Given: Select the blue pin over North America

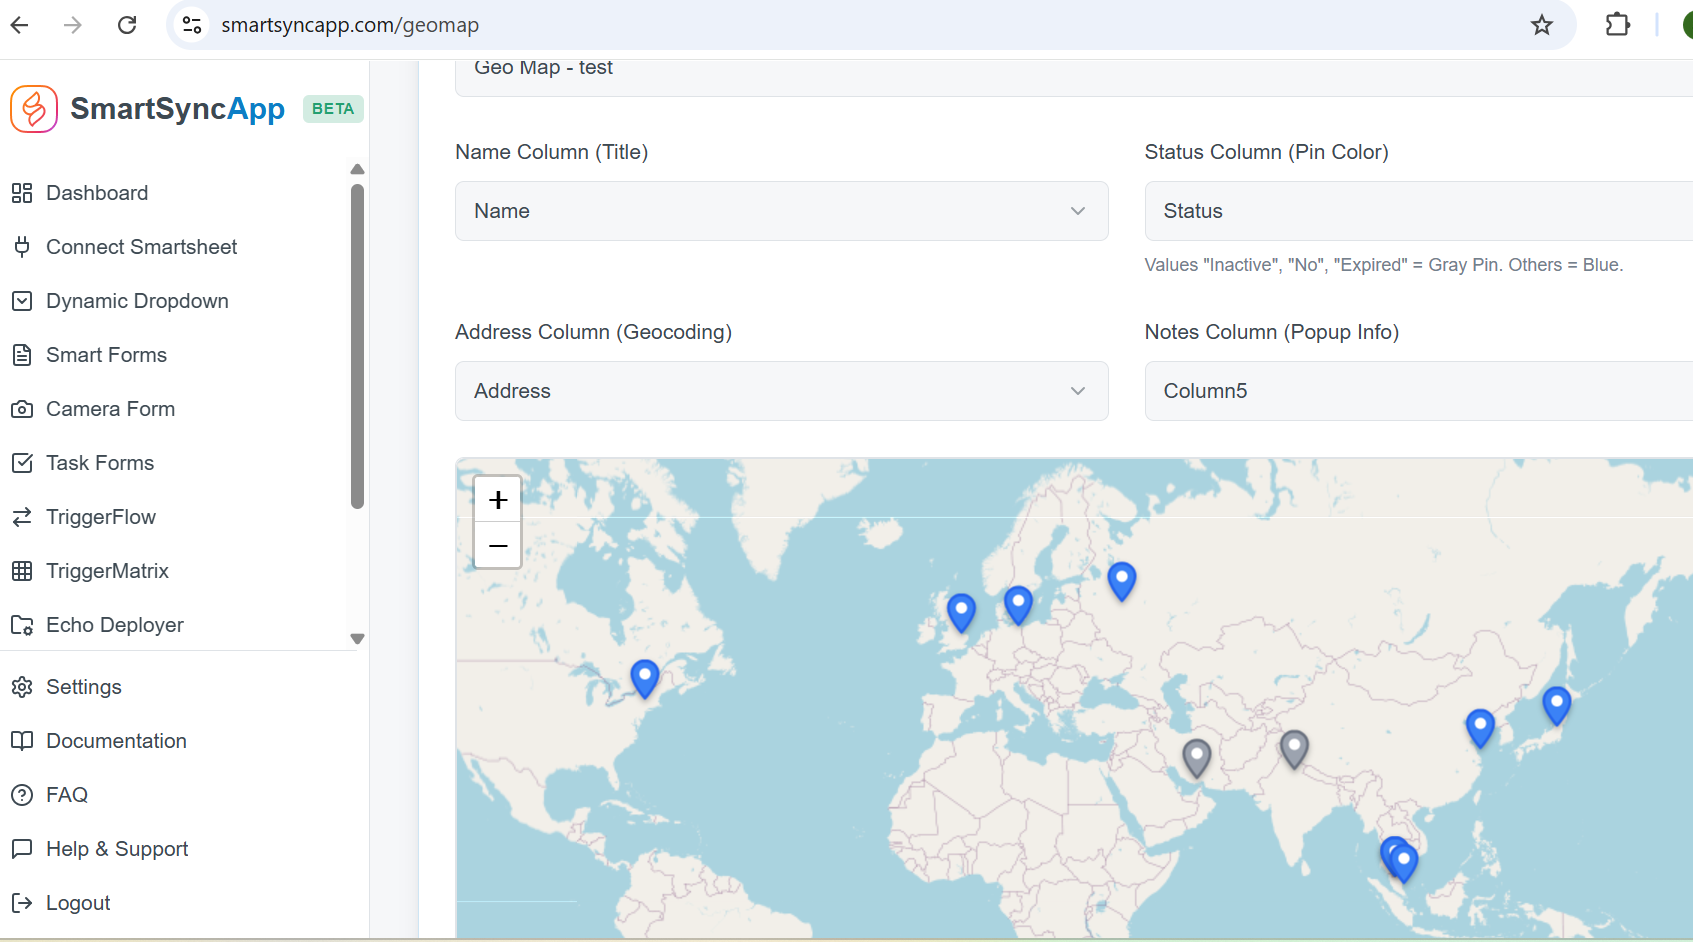Looking at the screenshot, I should [x=645, y=679].
